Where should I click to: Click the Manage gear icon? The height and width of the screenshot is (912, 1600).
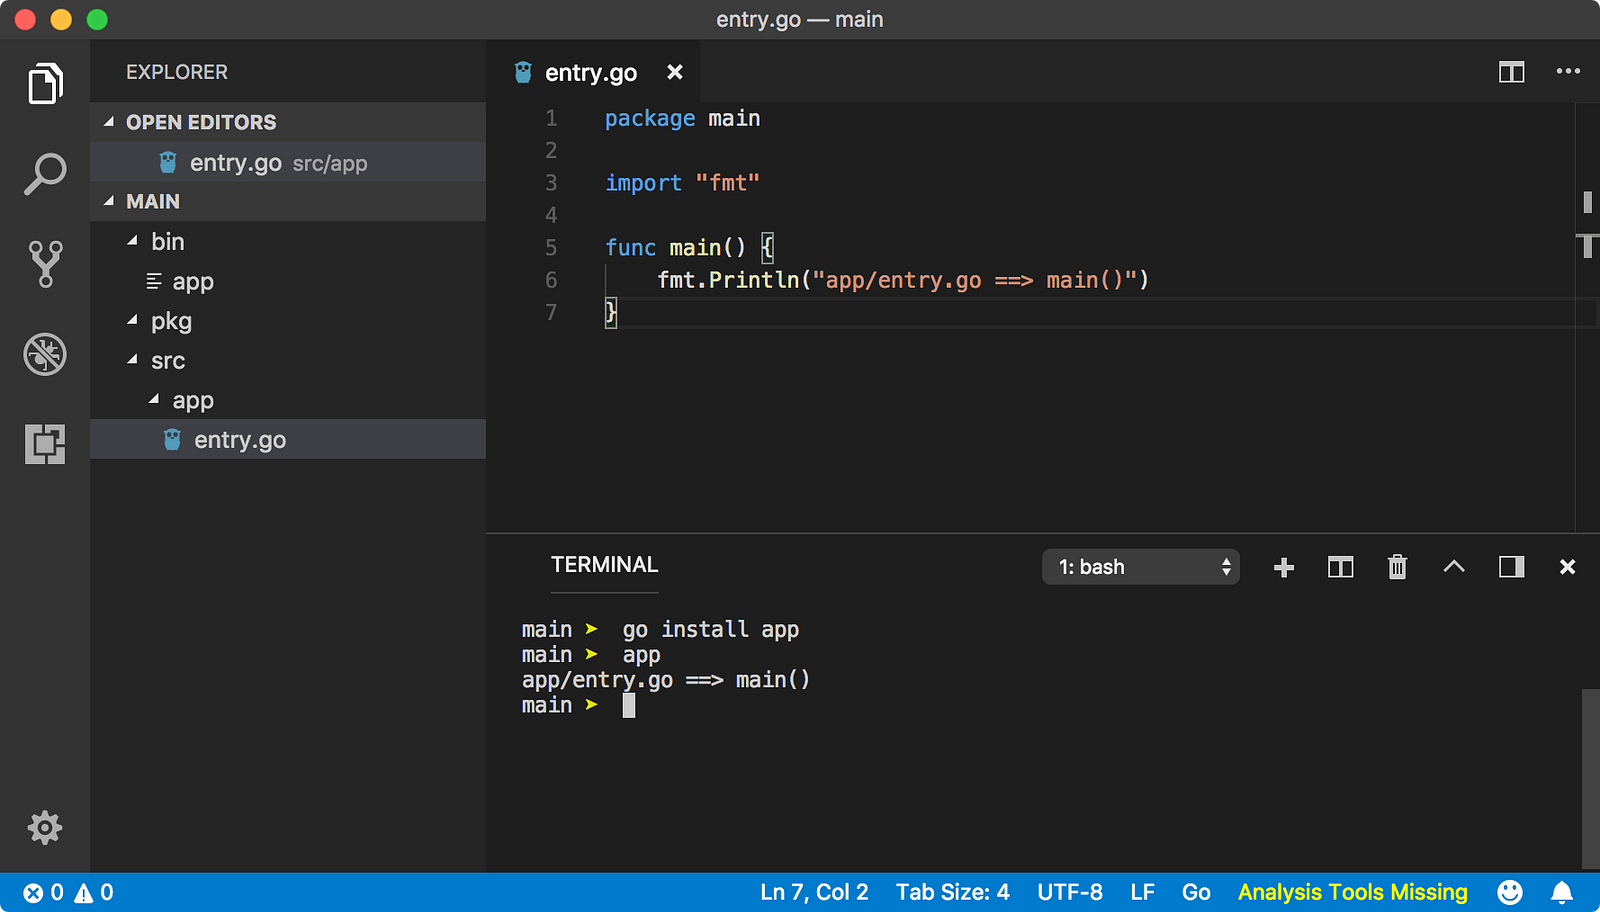(45, 827)
